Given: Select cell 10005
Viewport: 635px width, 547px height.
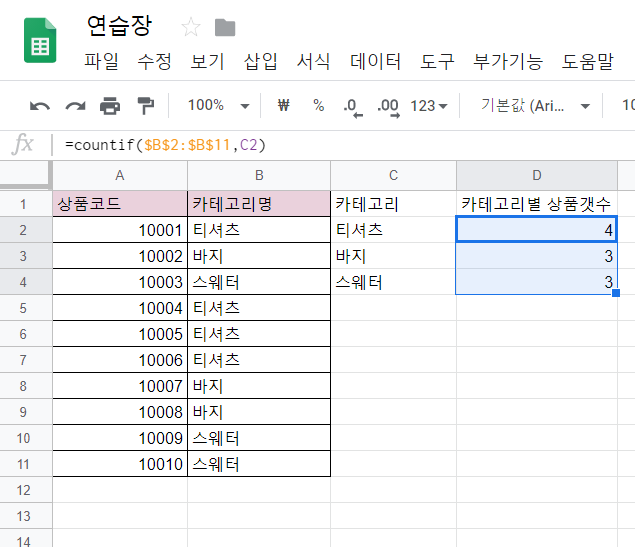Looking at the screenshot, I should tap(120, 334).
